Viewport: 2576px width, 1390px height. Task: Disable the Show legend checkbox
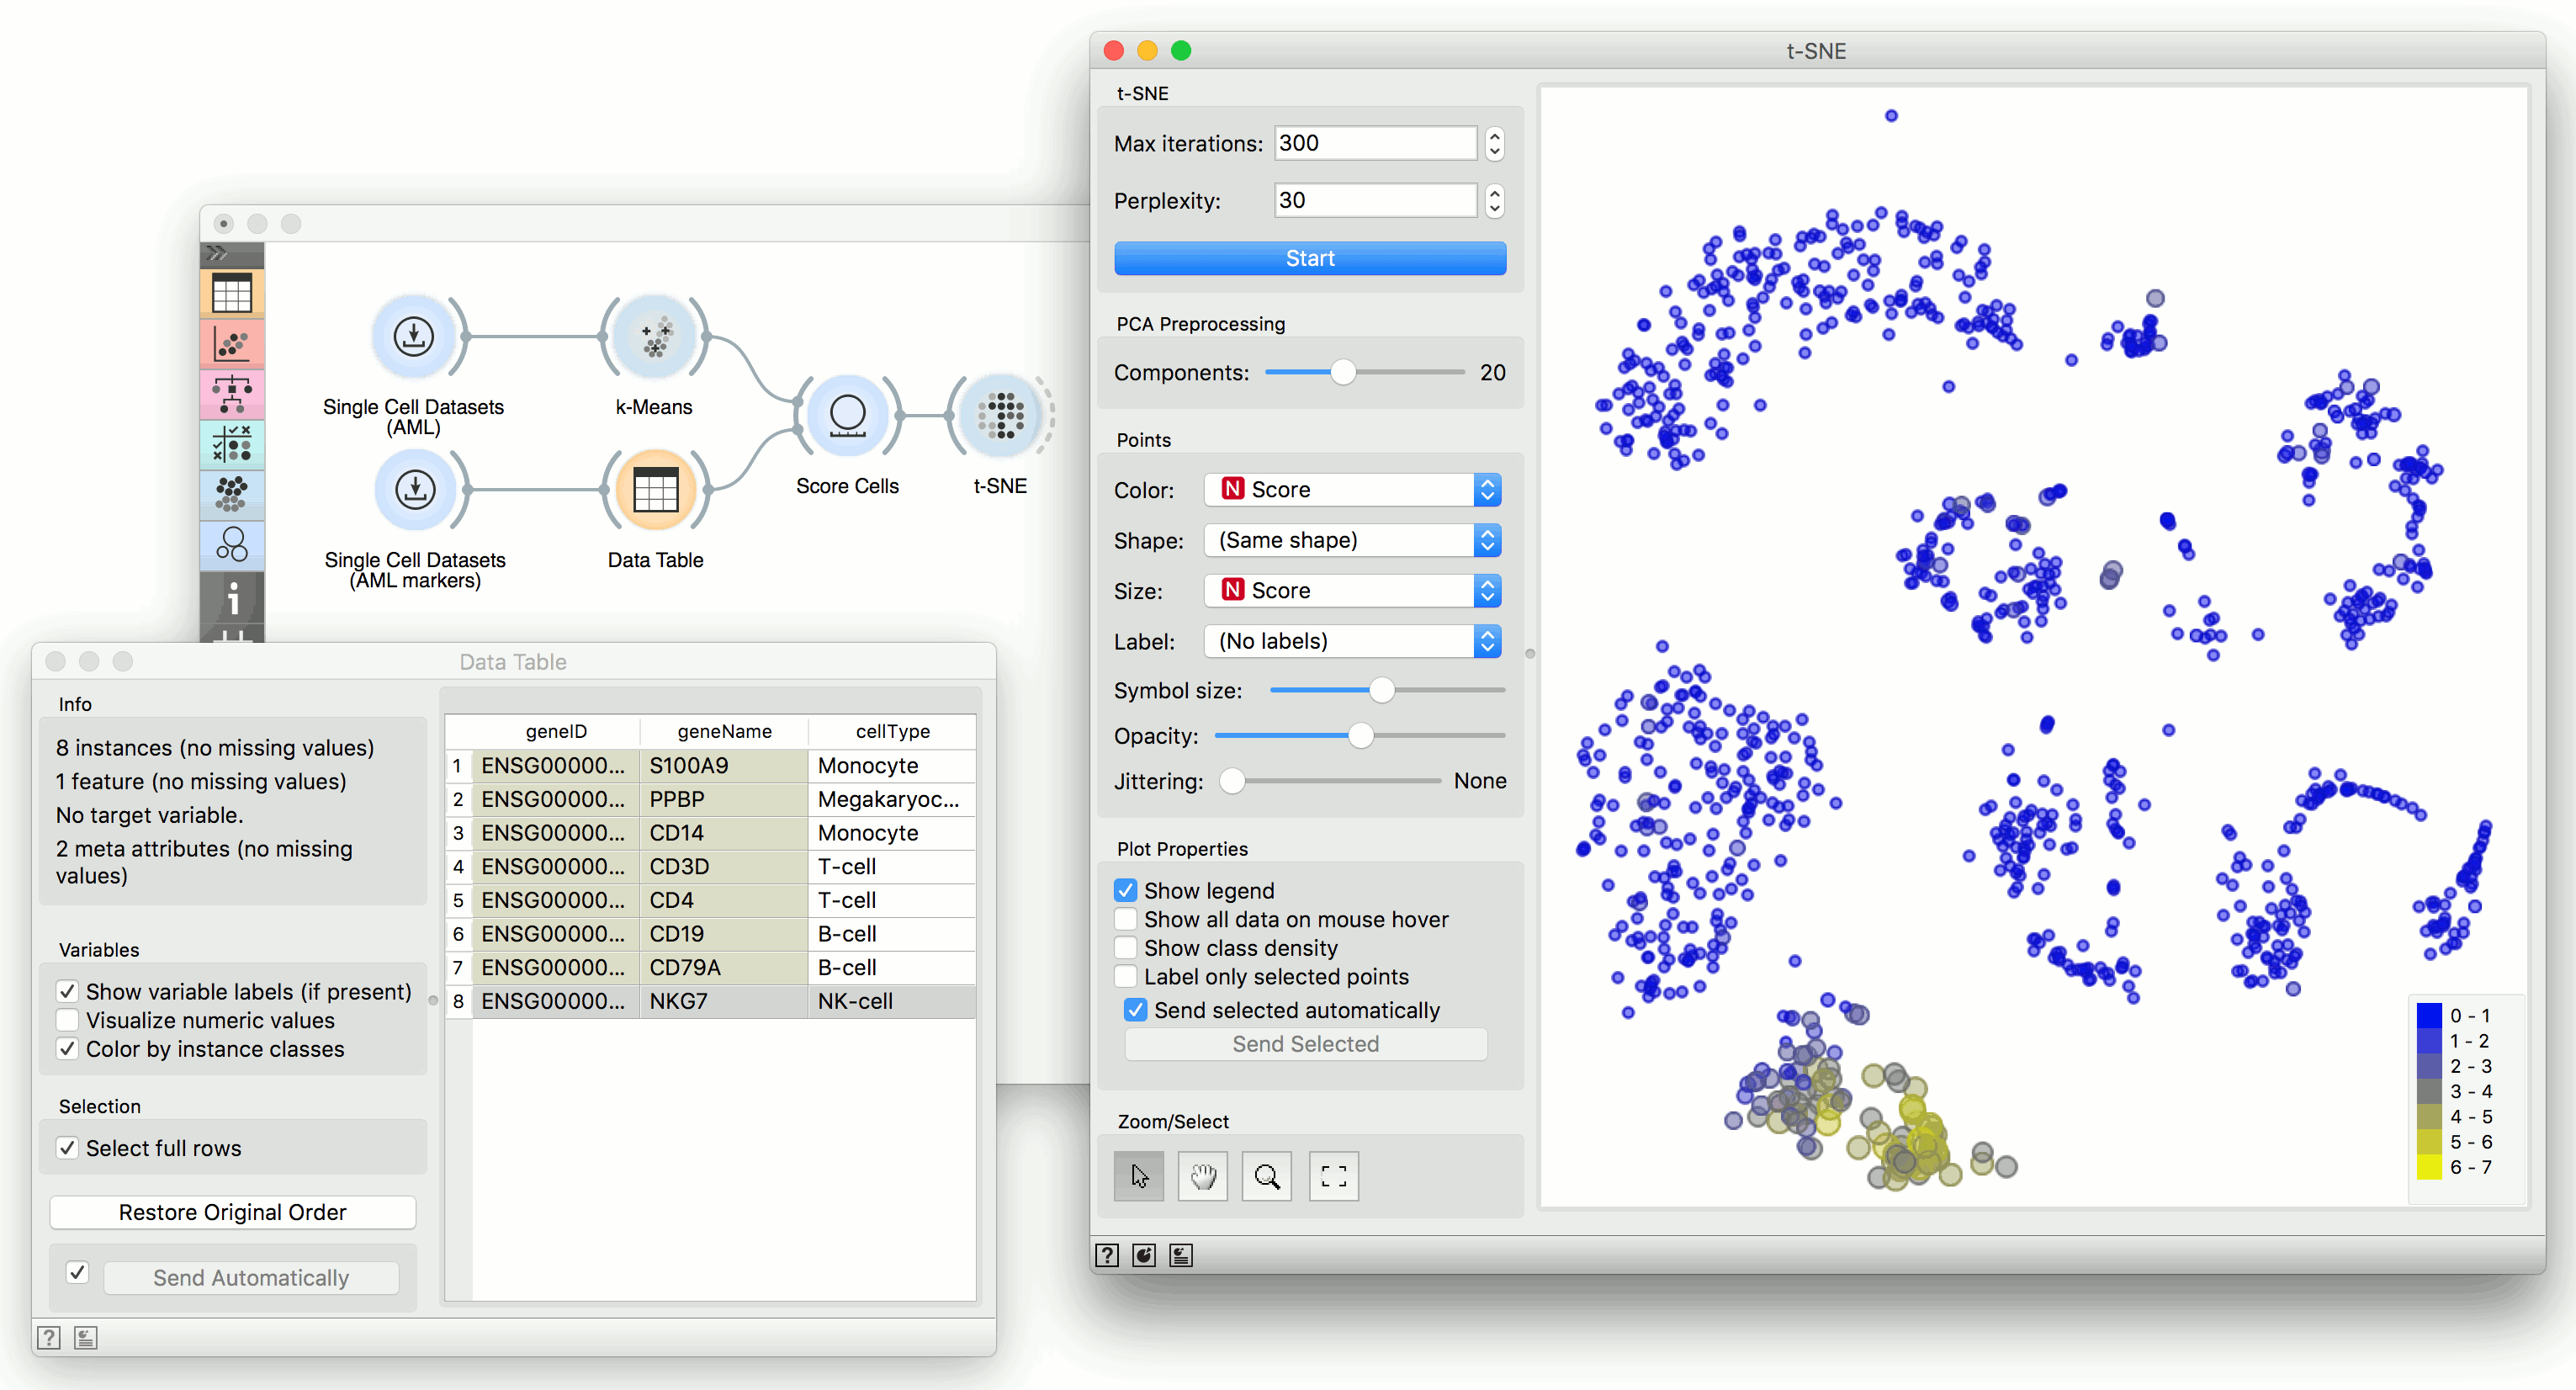point(1126,890)
